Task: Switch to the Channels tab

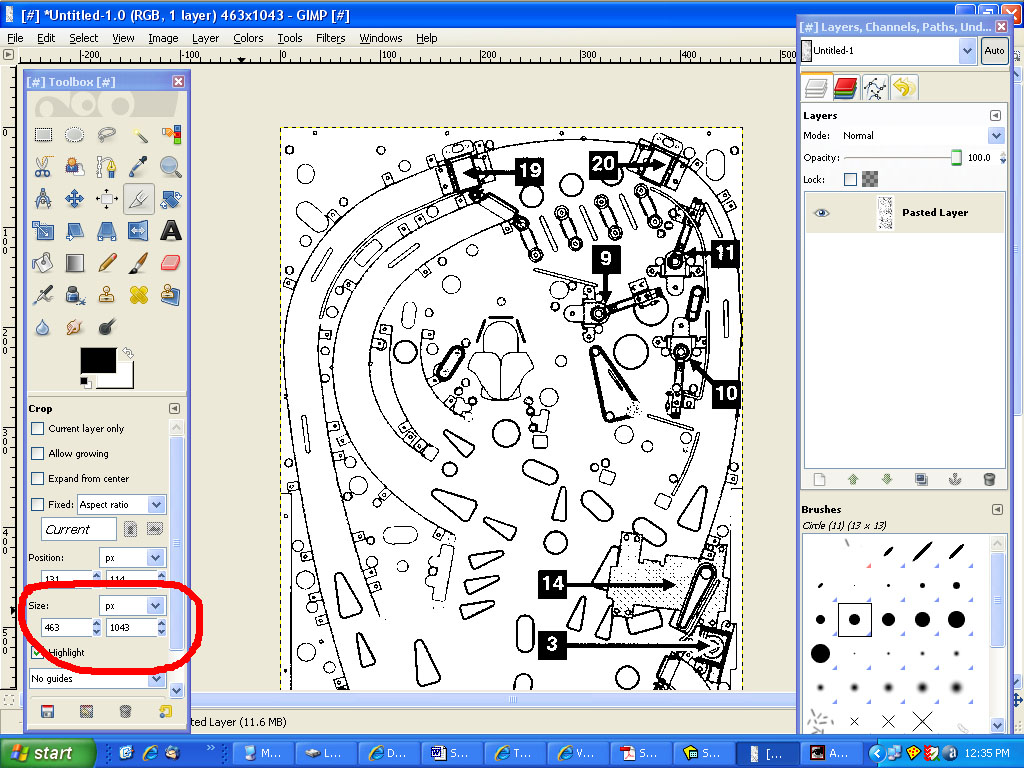Action: click(x=846, y=88)
